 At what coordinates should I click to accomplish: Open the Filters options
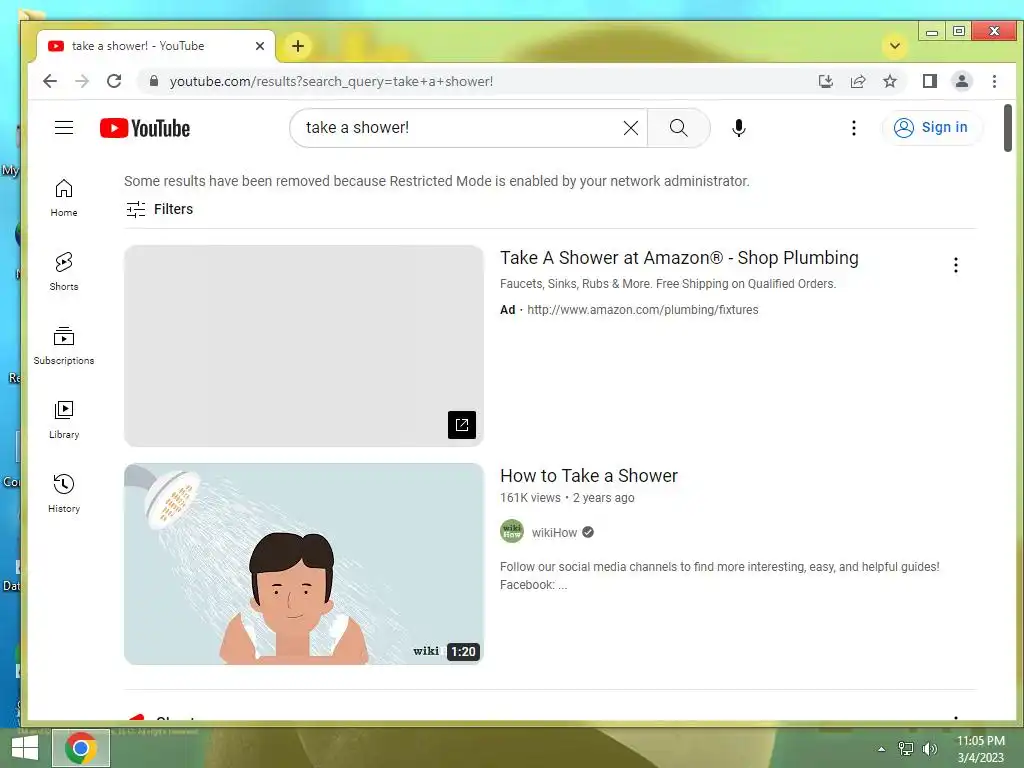159,209
